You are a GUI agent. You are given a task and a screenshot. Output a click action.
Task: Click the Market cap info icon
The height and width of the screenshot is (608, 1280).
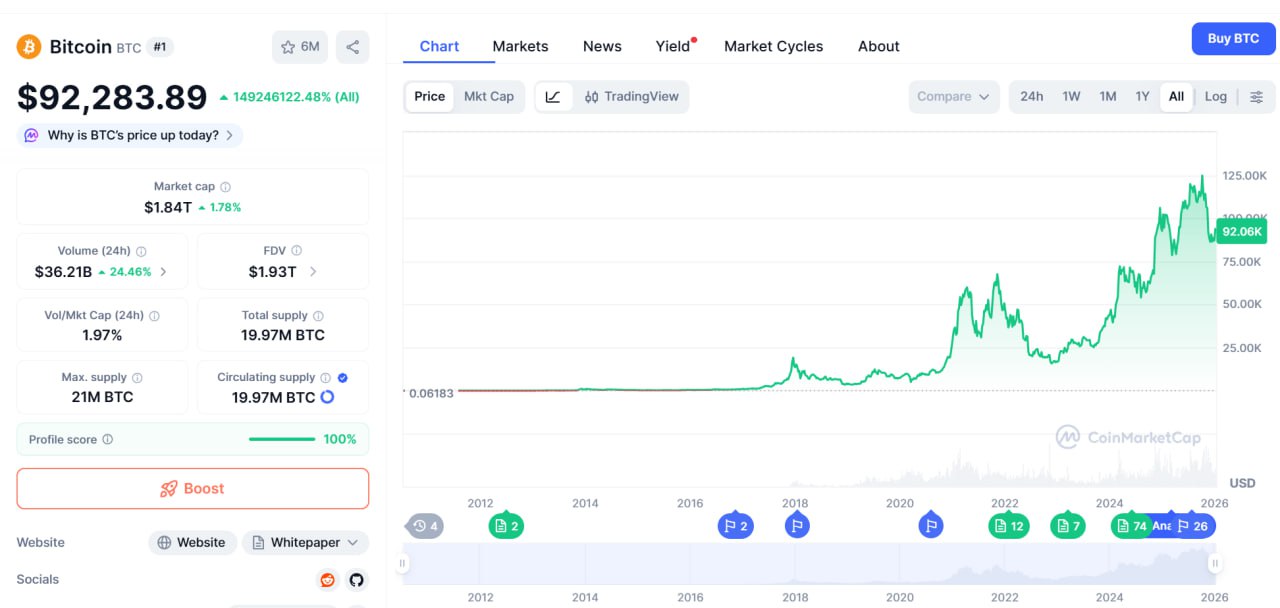pos(225,187)
